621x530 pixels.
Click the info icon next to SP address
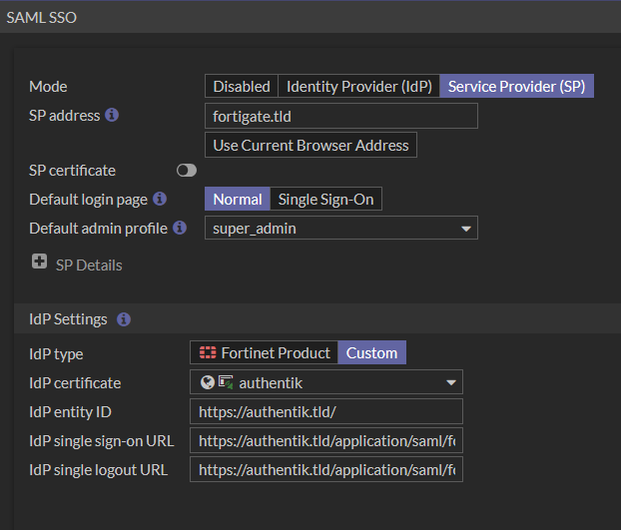click(x=112, y=115)
